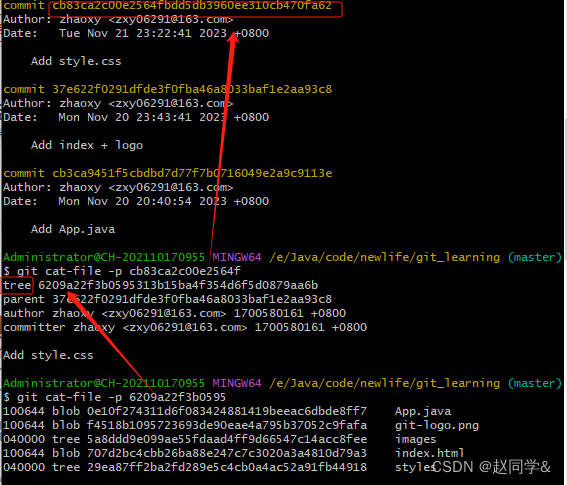Viewport: 567px width, 485px height.
Task: Click the parent line hash 37e622f0291d
Action: pyautogui.click(x=192, y=299)
